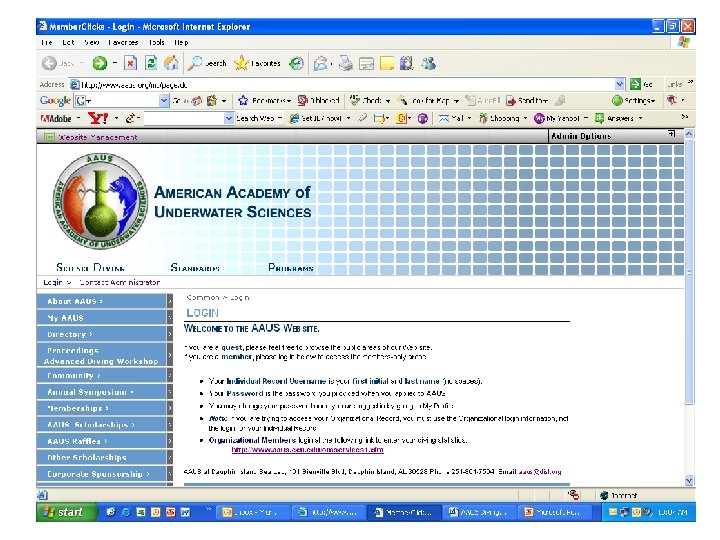Click the Science Diving navigation tab
Viewport: 720px width, 540px height.
(x=90, y=267)
